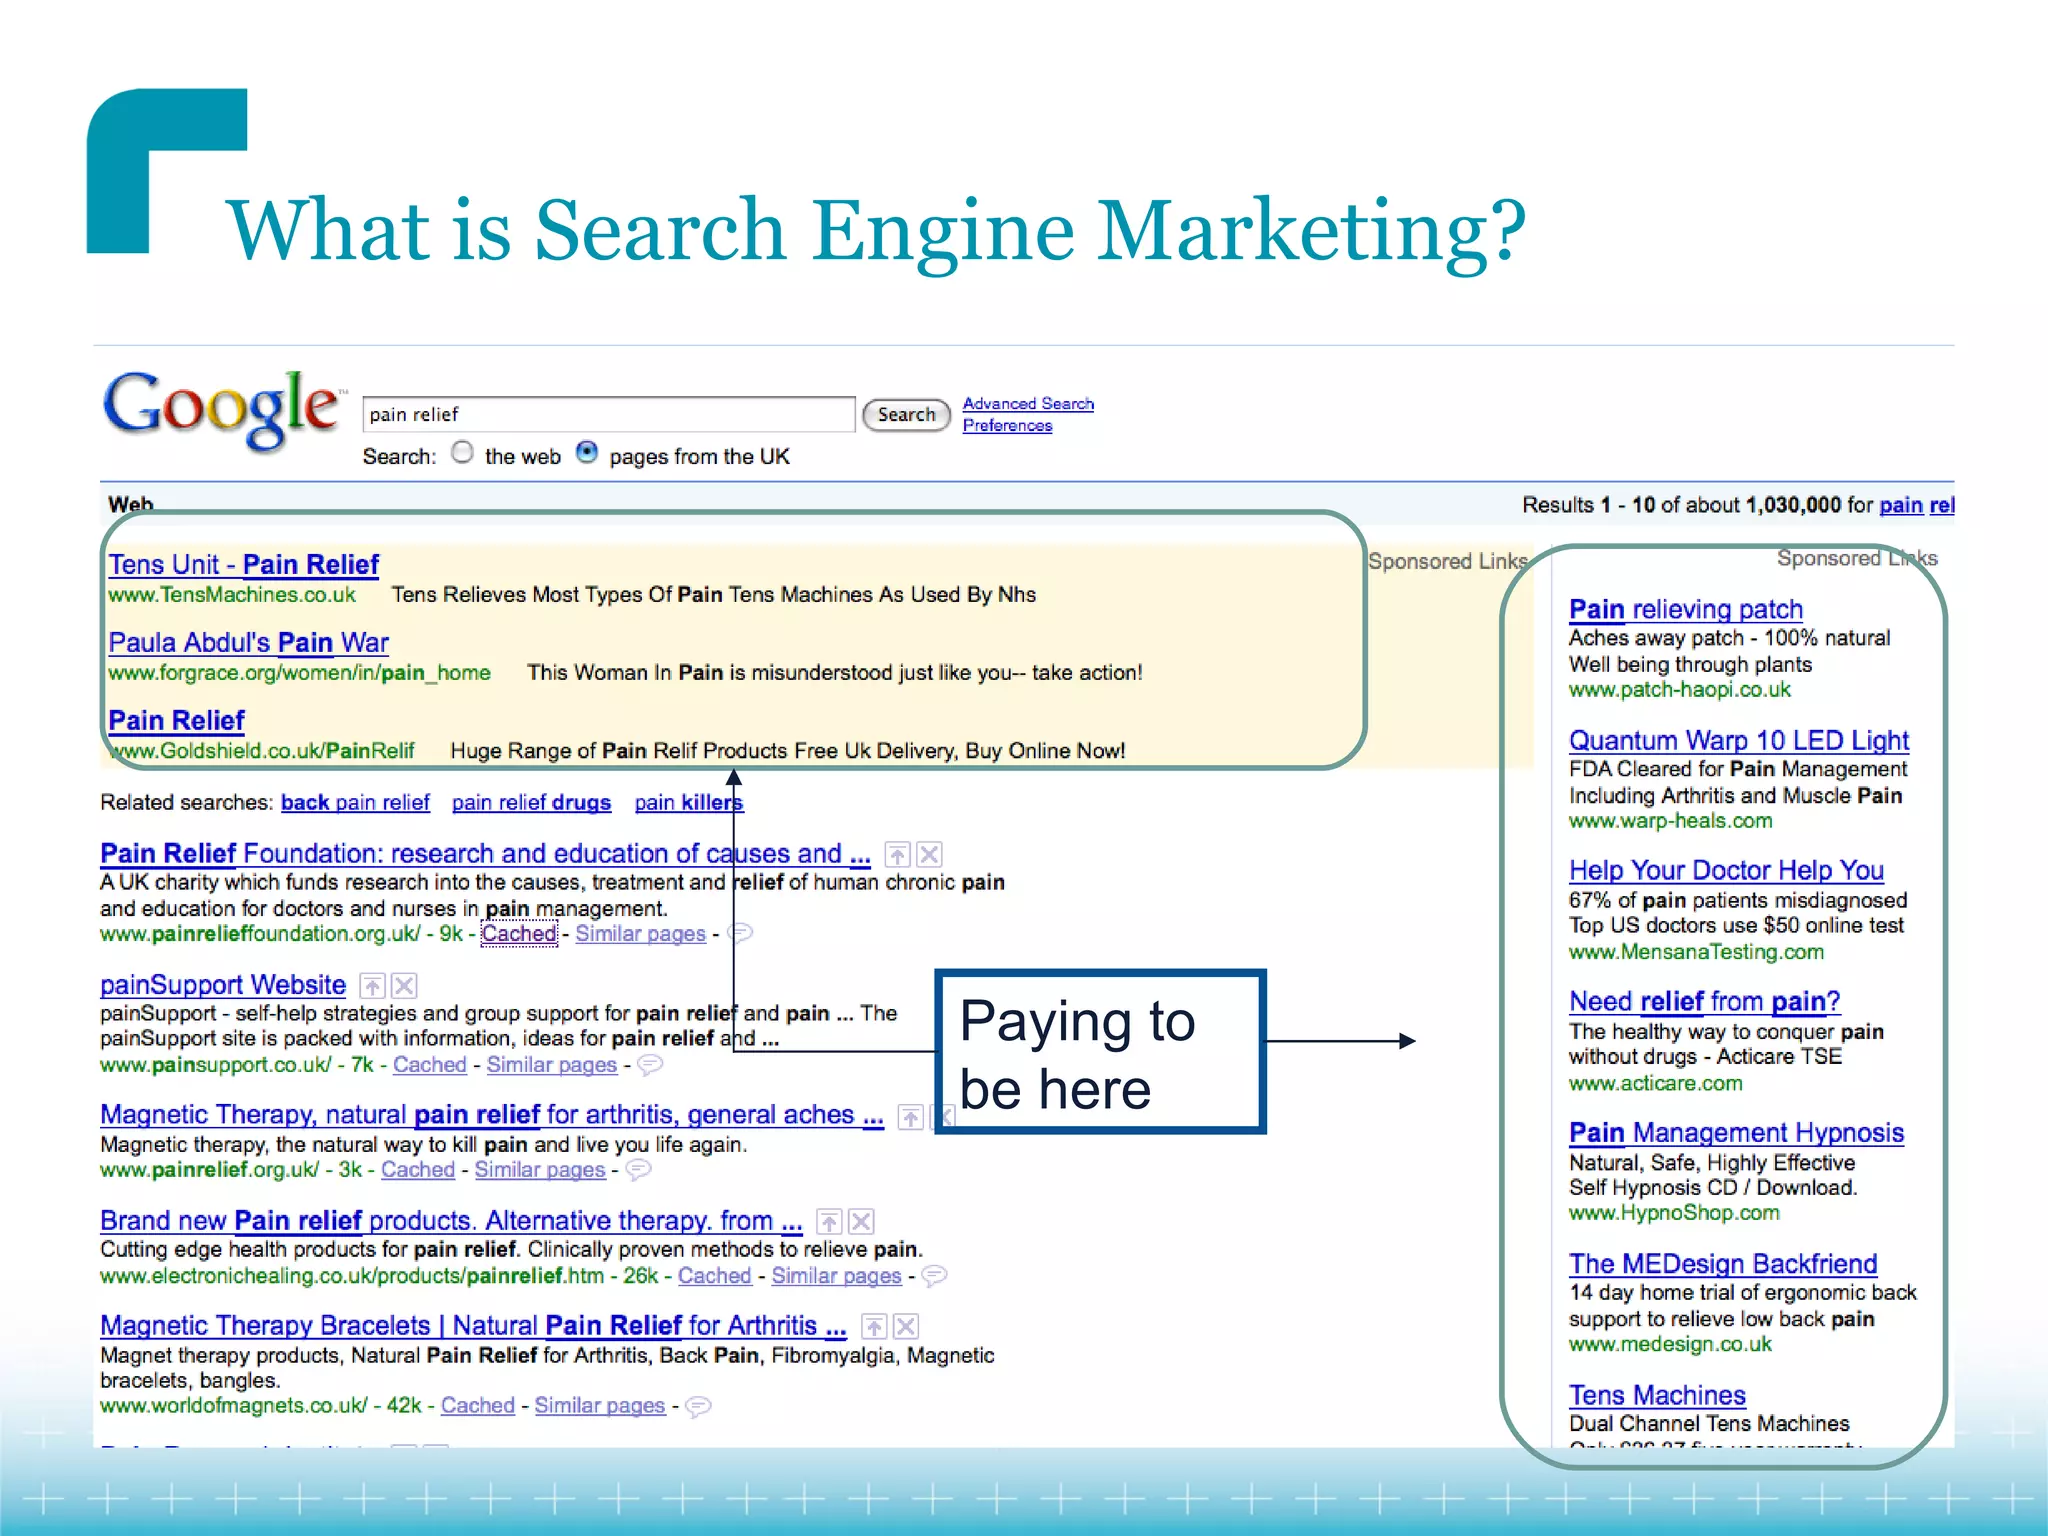Open the painSupport Website result title

click(223, 985)
